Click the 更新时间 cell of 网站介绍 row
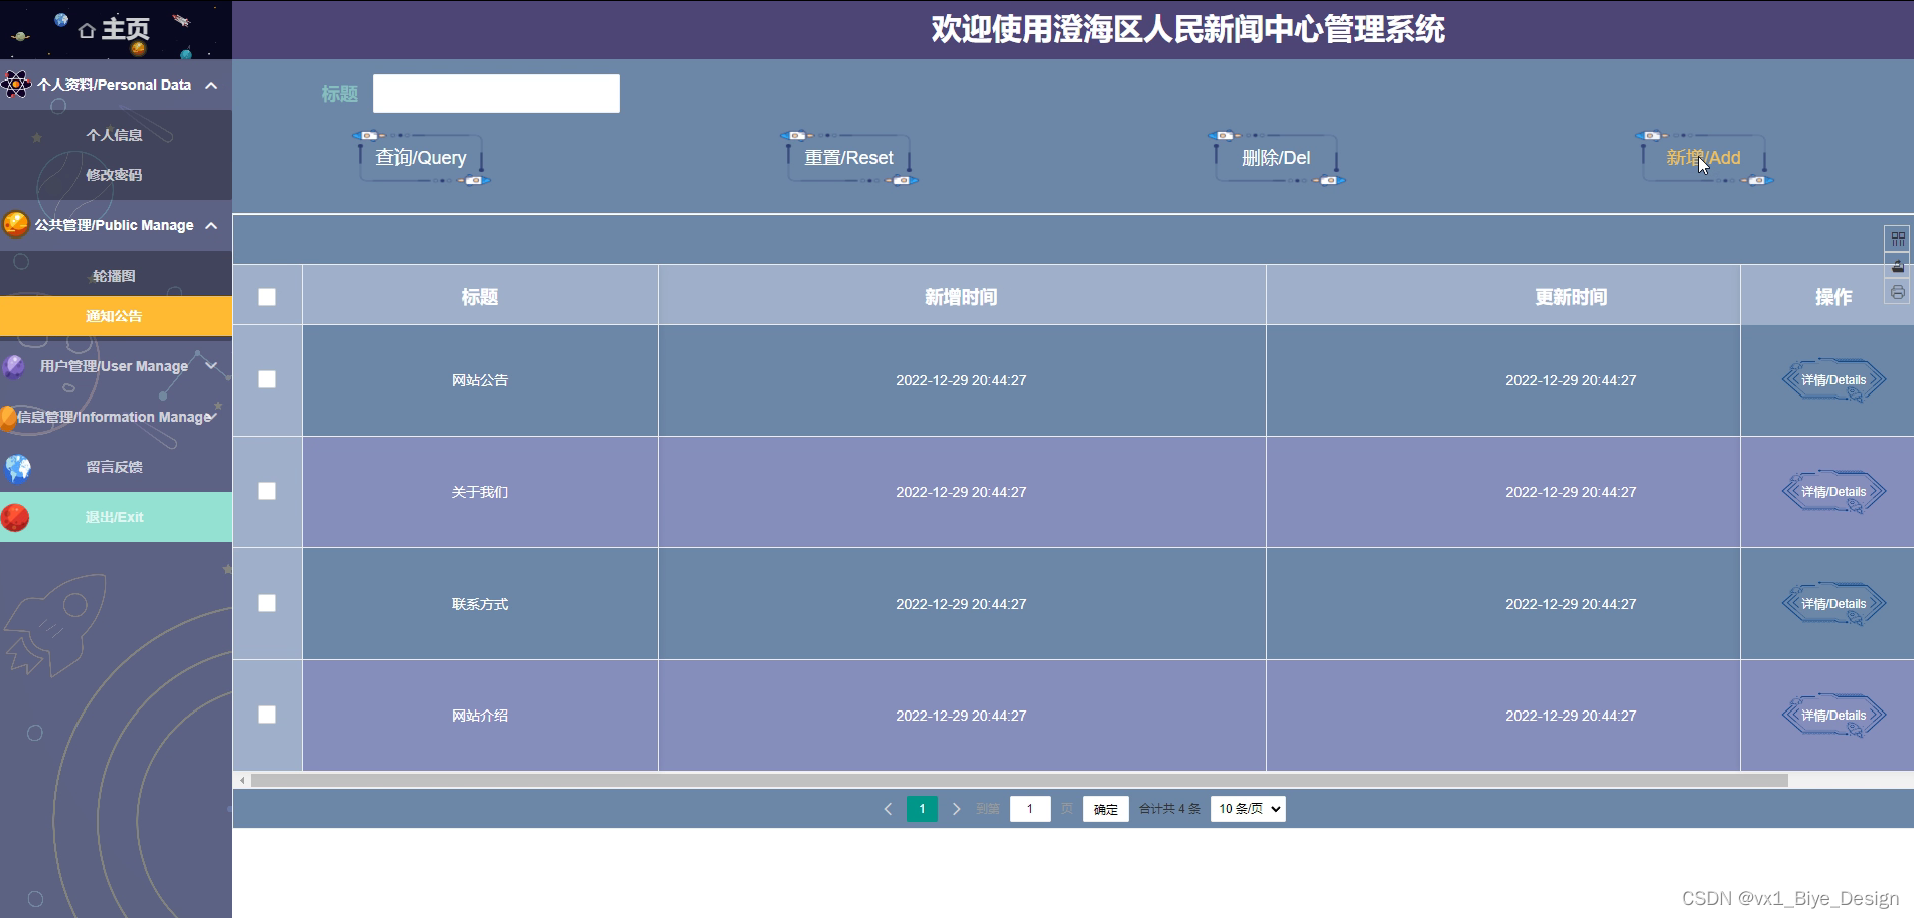 point(1571,716)
